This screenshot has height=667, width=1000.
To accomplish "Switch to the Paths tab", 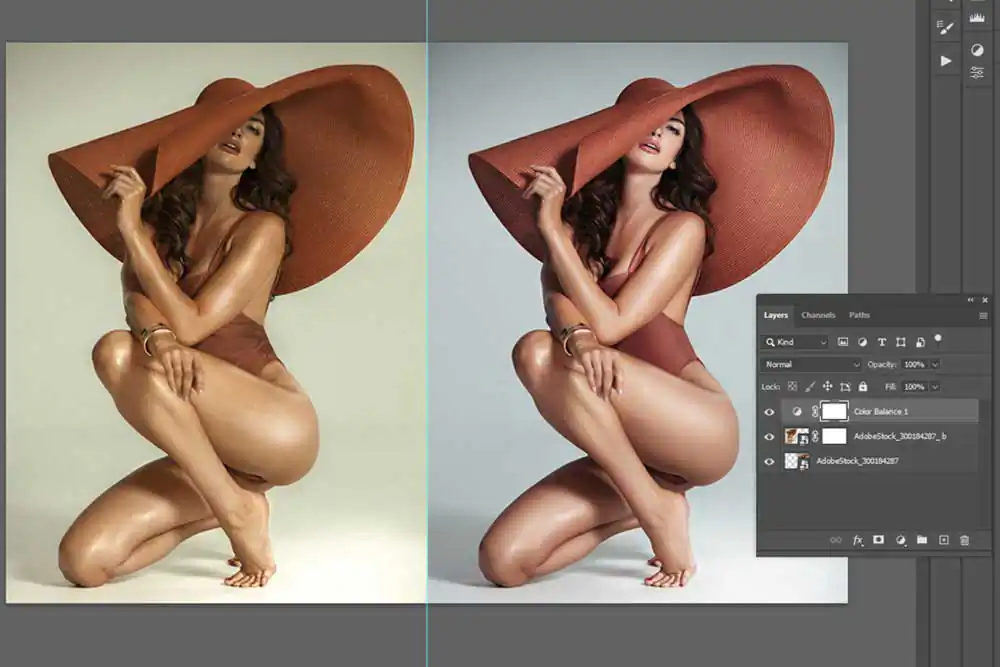I will click(x=860, y=316).
